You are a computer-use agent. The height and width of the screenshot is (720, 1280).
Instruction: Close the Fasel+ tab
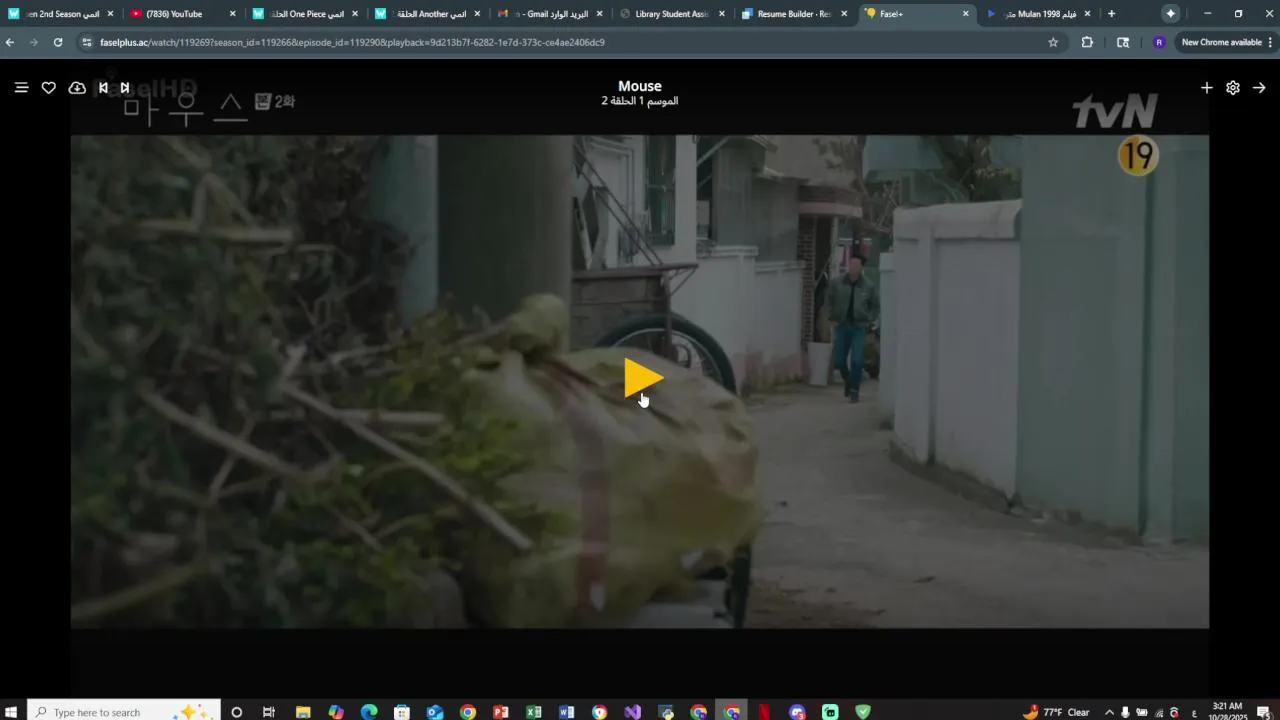(966, 14)
